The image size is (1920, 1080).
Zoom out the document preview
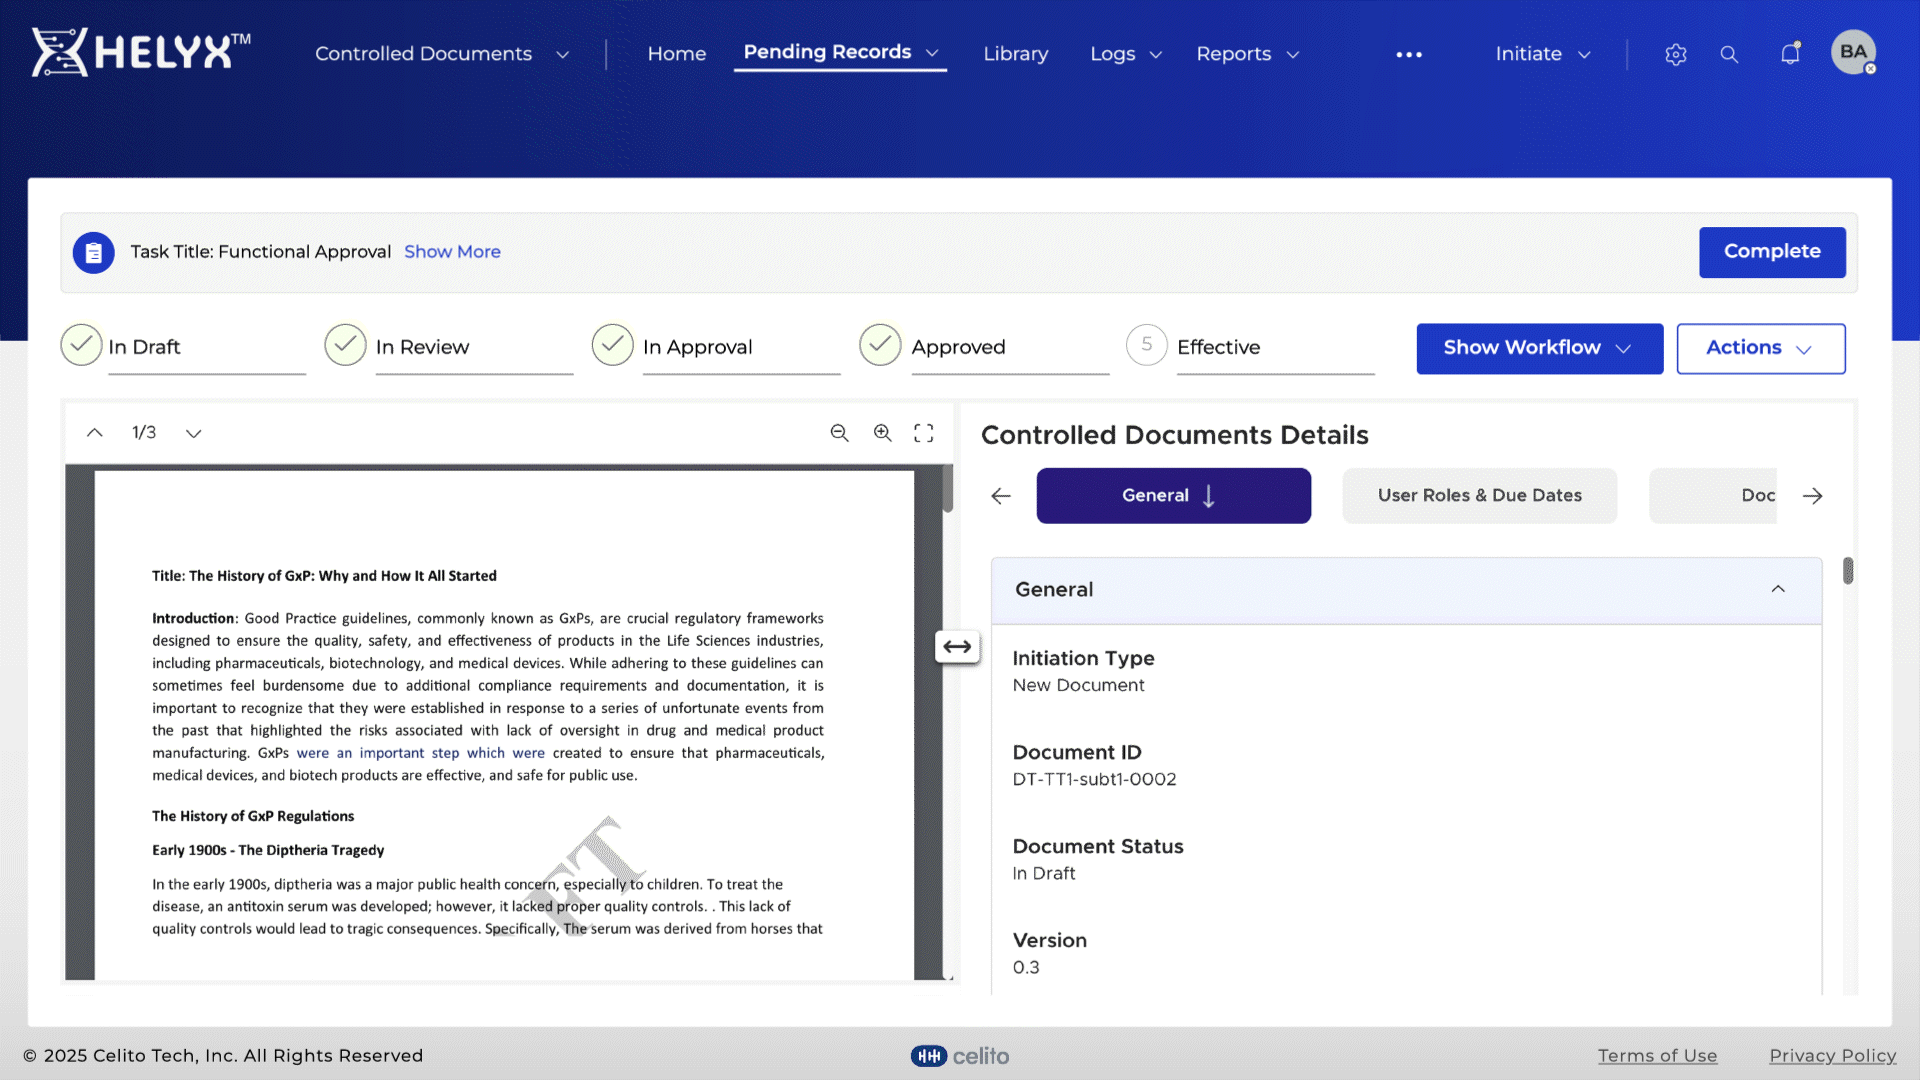tap(839, 433)
